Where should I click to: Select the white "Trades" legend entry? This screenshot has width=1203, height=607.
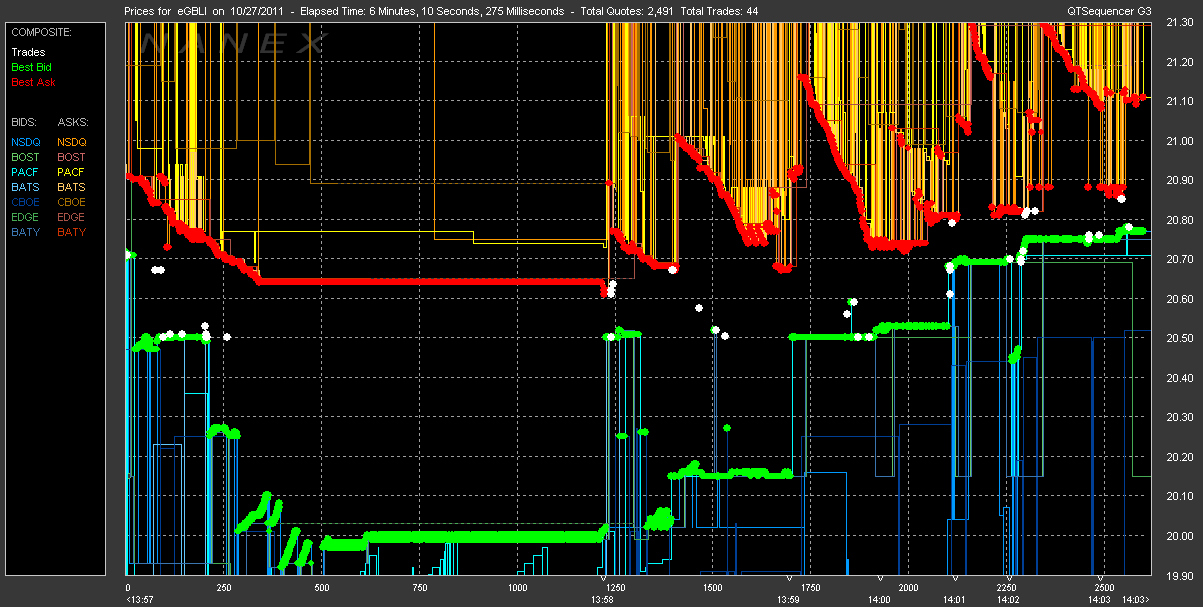[27, 52]
